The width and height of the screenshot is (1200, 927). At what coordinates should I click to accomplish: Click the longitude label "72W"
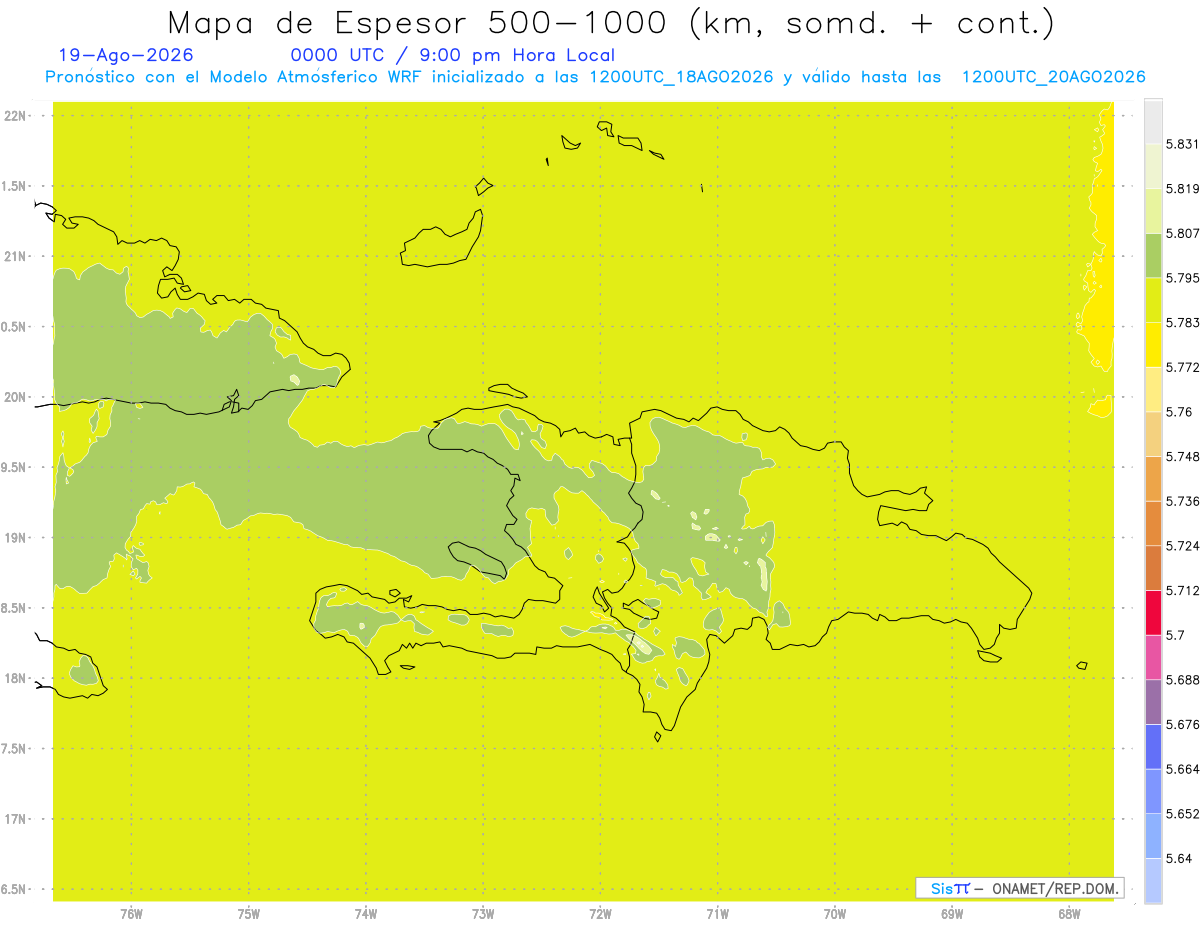600,913
